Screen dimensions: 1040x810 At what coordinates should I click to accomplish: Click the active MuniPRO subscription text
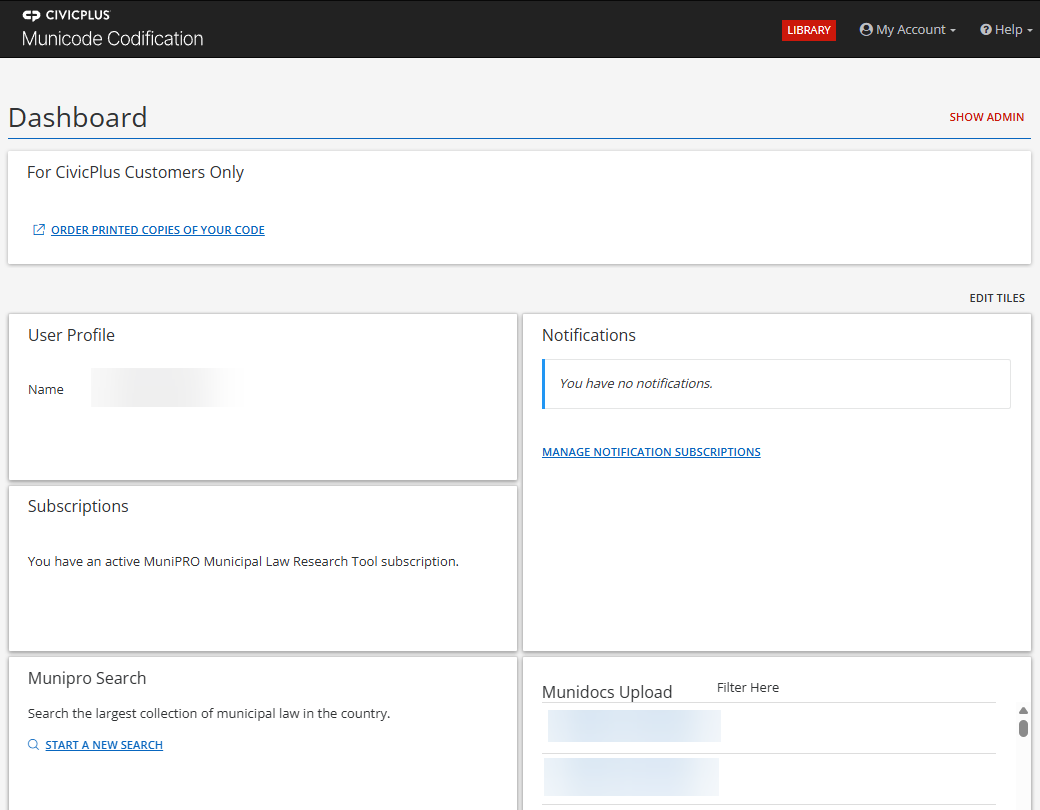pos(243,561)
